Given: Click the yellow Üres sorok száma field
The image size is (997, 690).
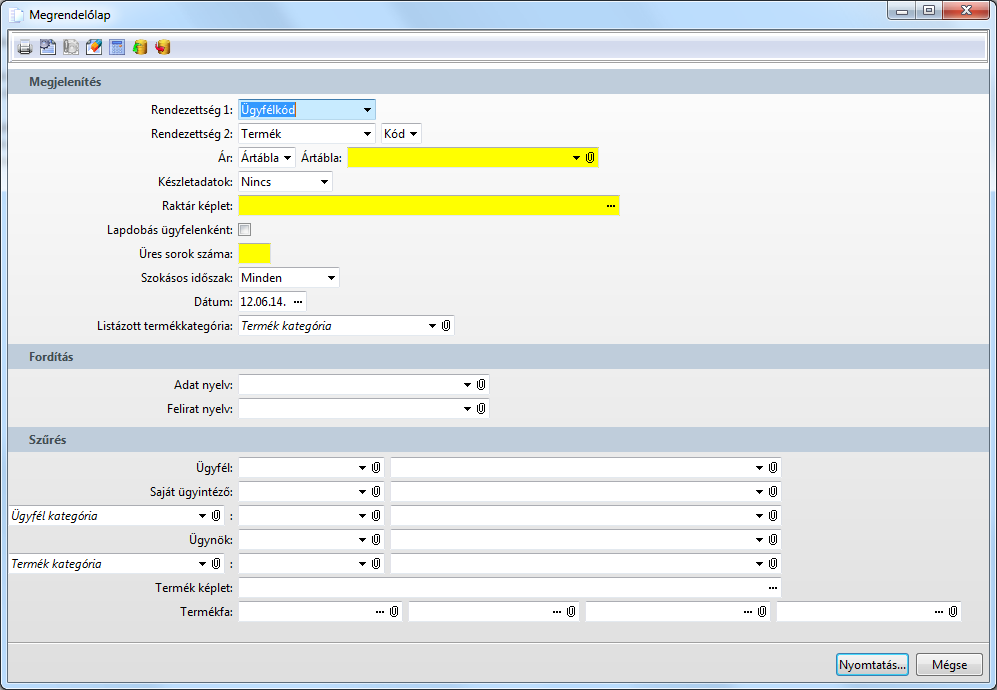Looking at the screenshot, I should point(255,254).
